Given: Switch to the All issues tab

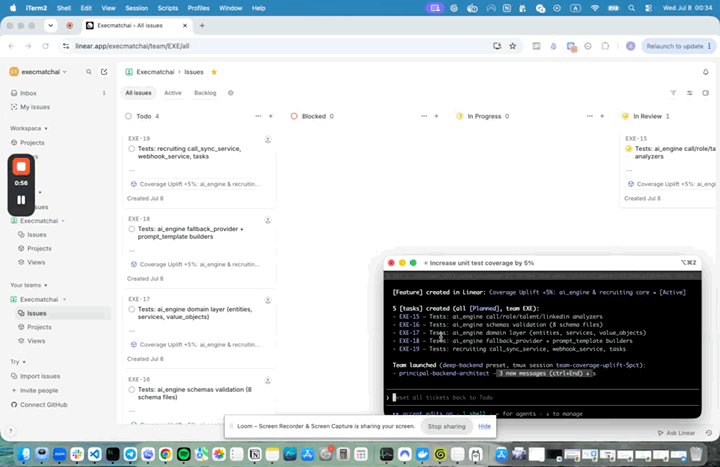Looking at the screenshot, I should coord(138,93).
